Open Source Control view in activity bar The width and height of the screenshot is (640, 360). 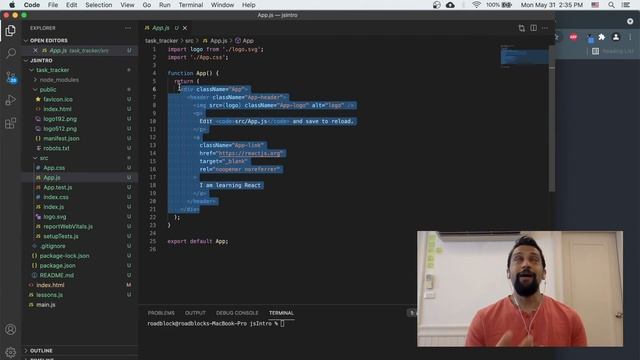click(x=11, y=77)
